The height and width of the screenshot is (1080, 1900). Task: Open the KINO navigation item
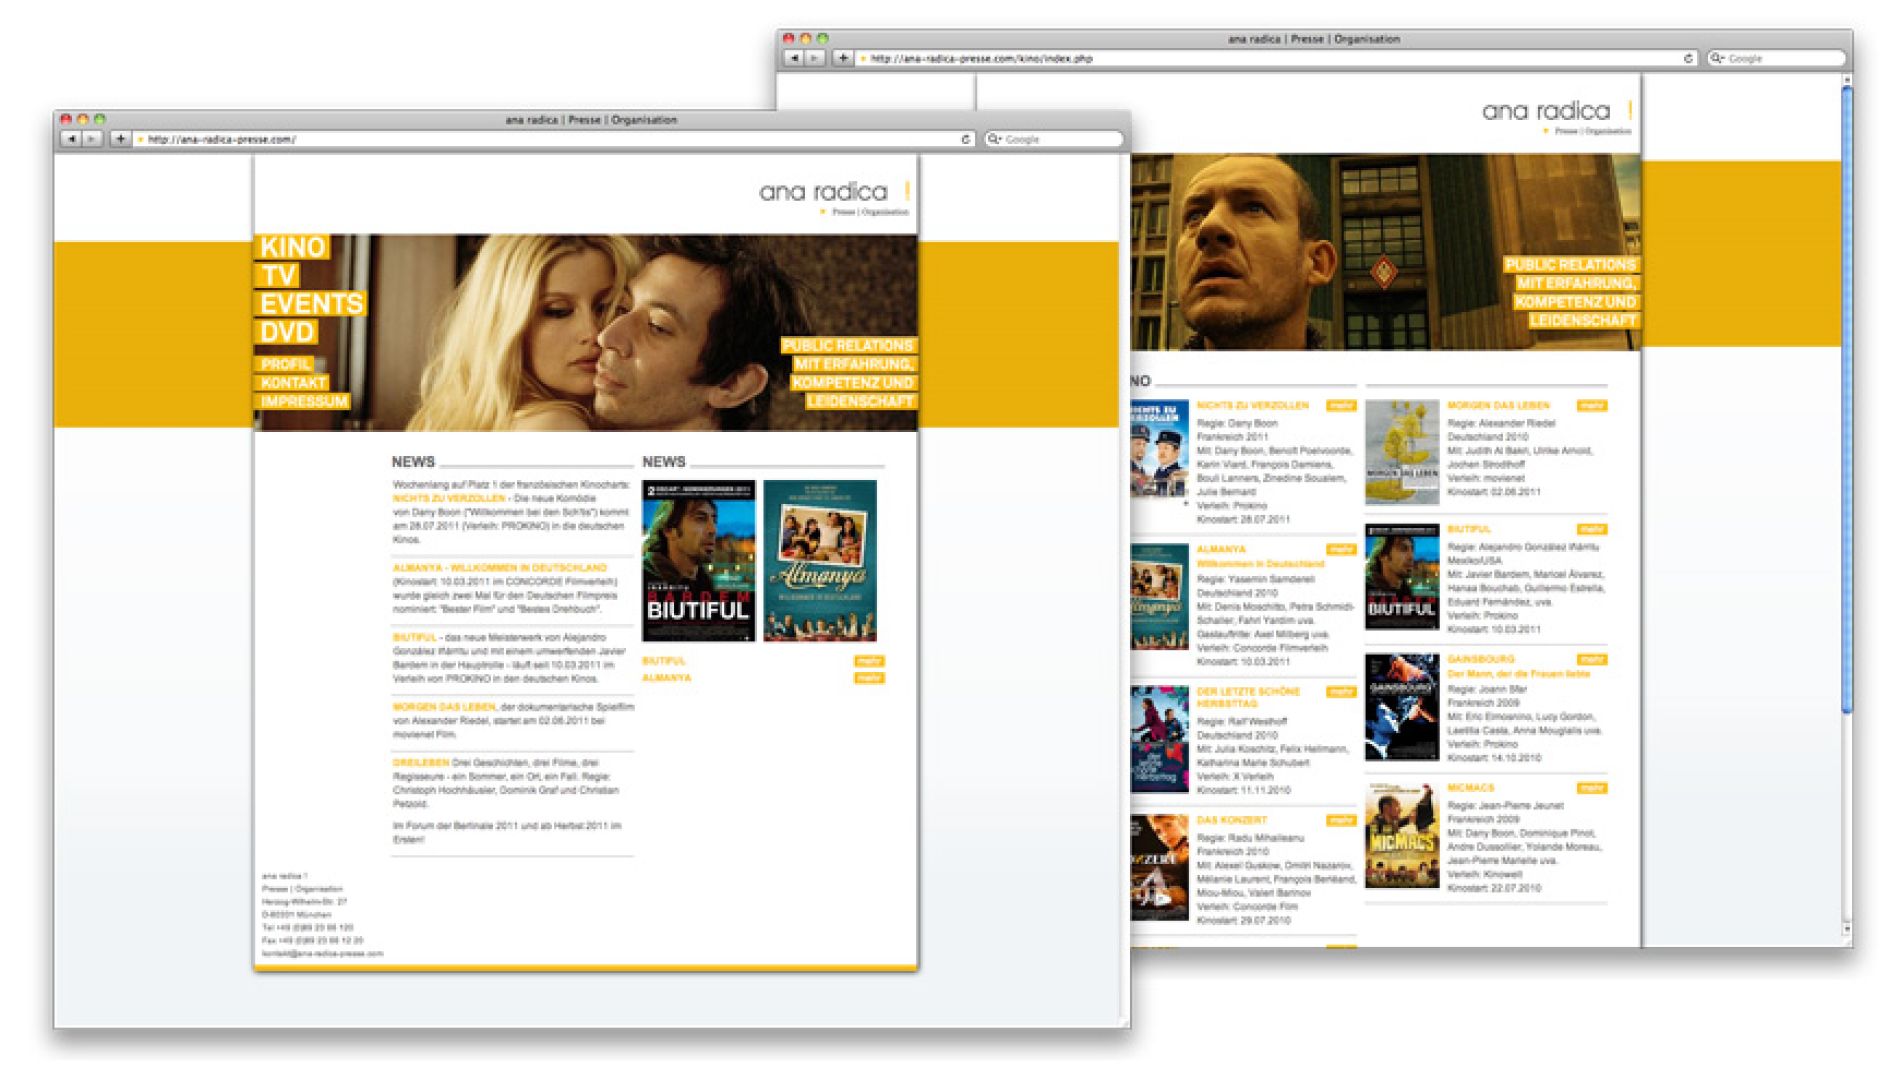click(292, 247)
